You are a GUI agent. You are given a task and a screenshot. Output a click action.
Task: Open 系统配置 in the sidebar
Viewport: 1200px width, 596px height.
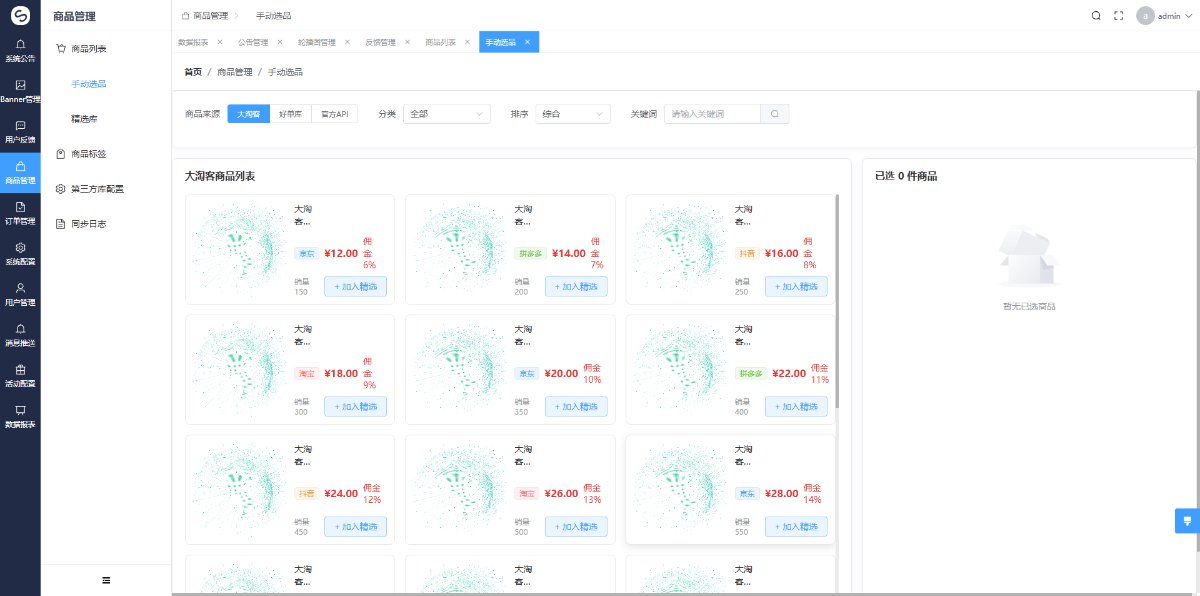pos(20,253)
